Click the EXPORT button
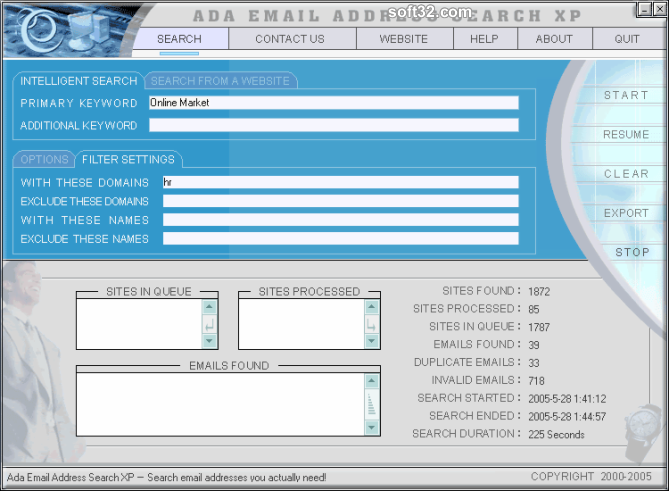Viewport: 669px width, 491px height. (626, 213)
